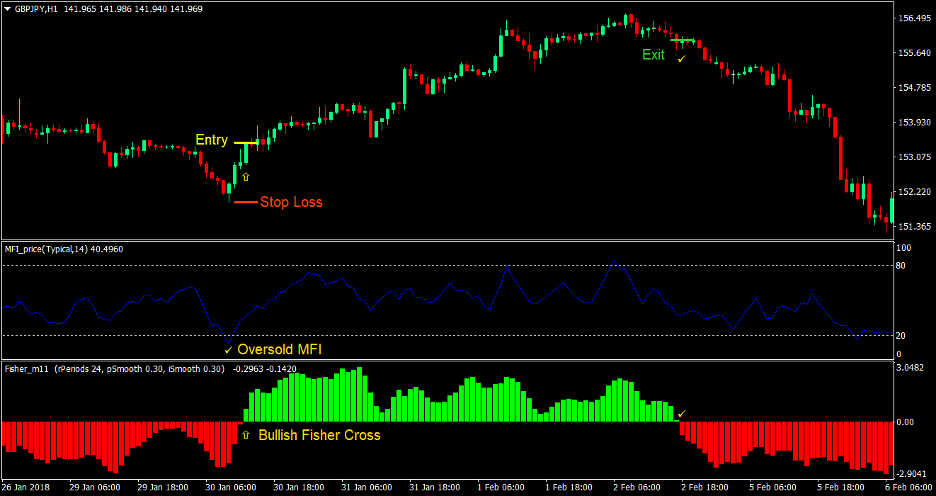Image resolution: width=936 pixels, height=496 pixels.
Task: Click the up arrow icon below Entry line
Action: coord(246,175)
